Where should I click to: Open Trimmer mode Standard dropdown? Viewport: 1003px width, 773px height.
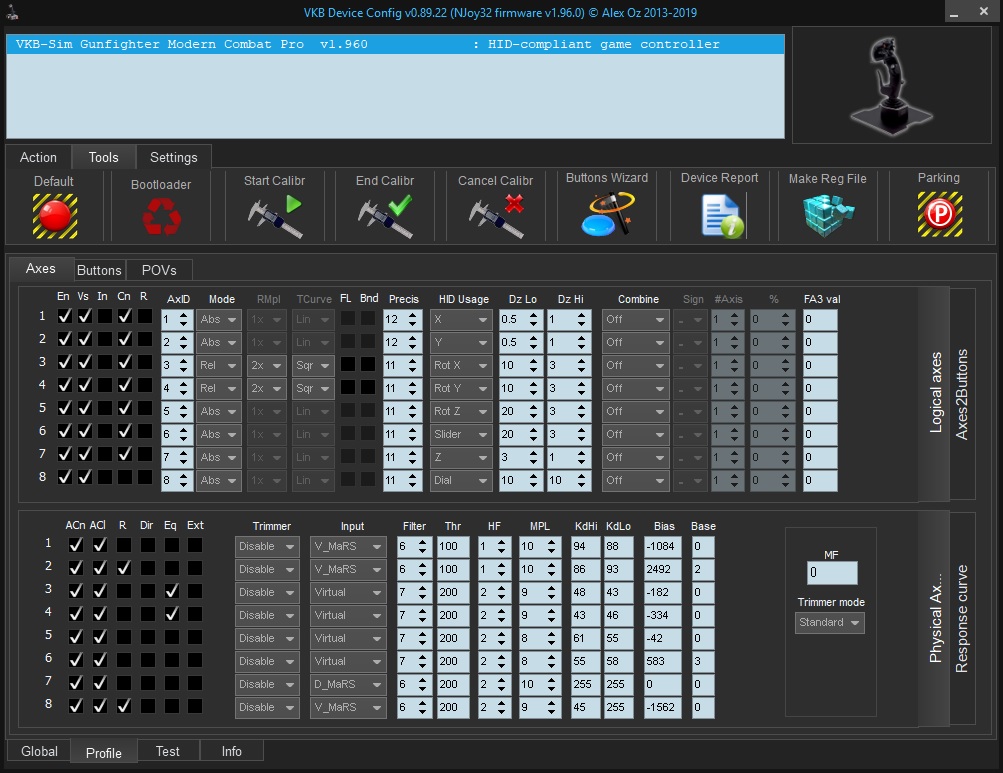pos(830,623)
